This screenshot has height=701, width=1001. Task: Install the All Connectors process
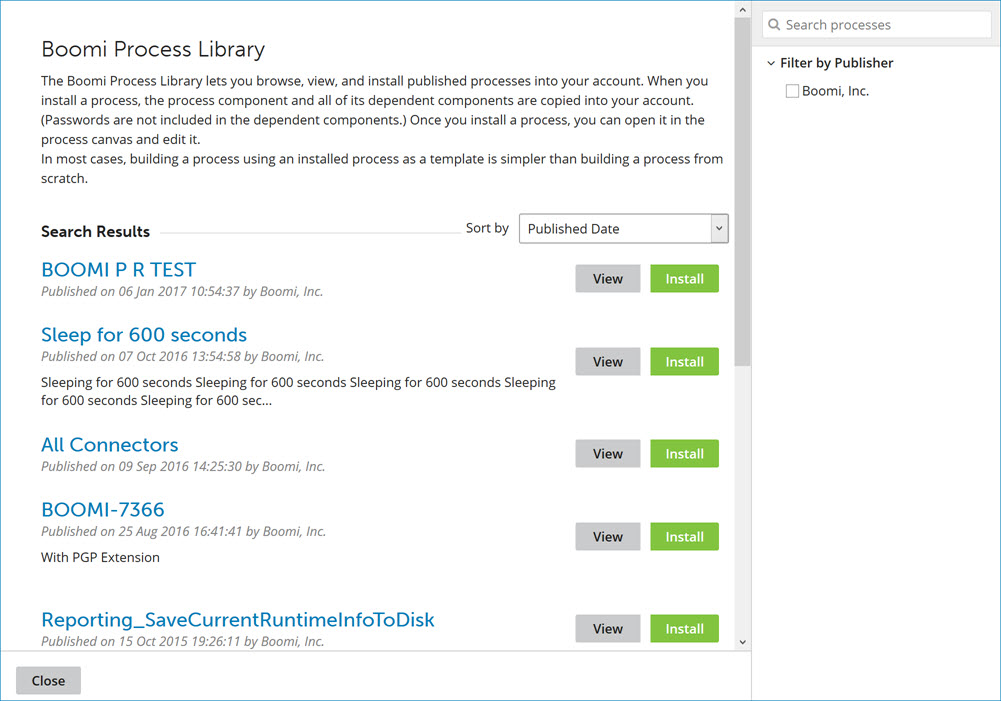[x=684, y=453]
